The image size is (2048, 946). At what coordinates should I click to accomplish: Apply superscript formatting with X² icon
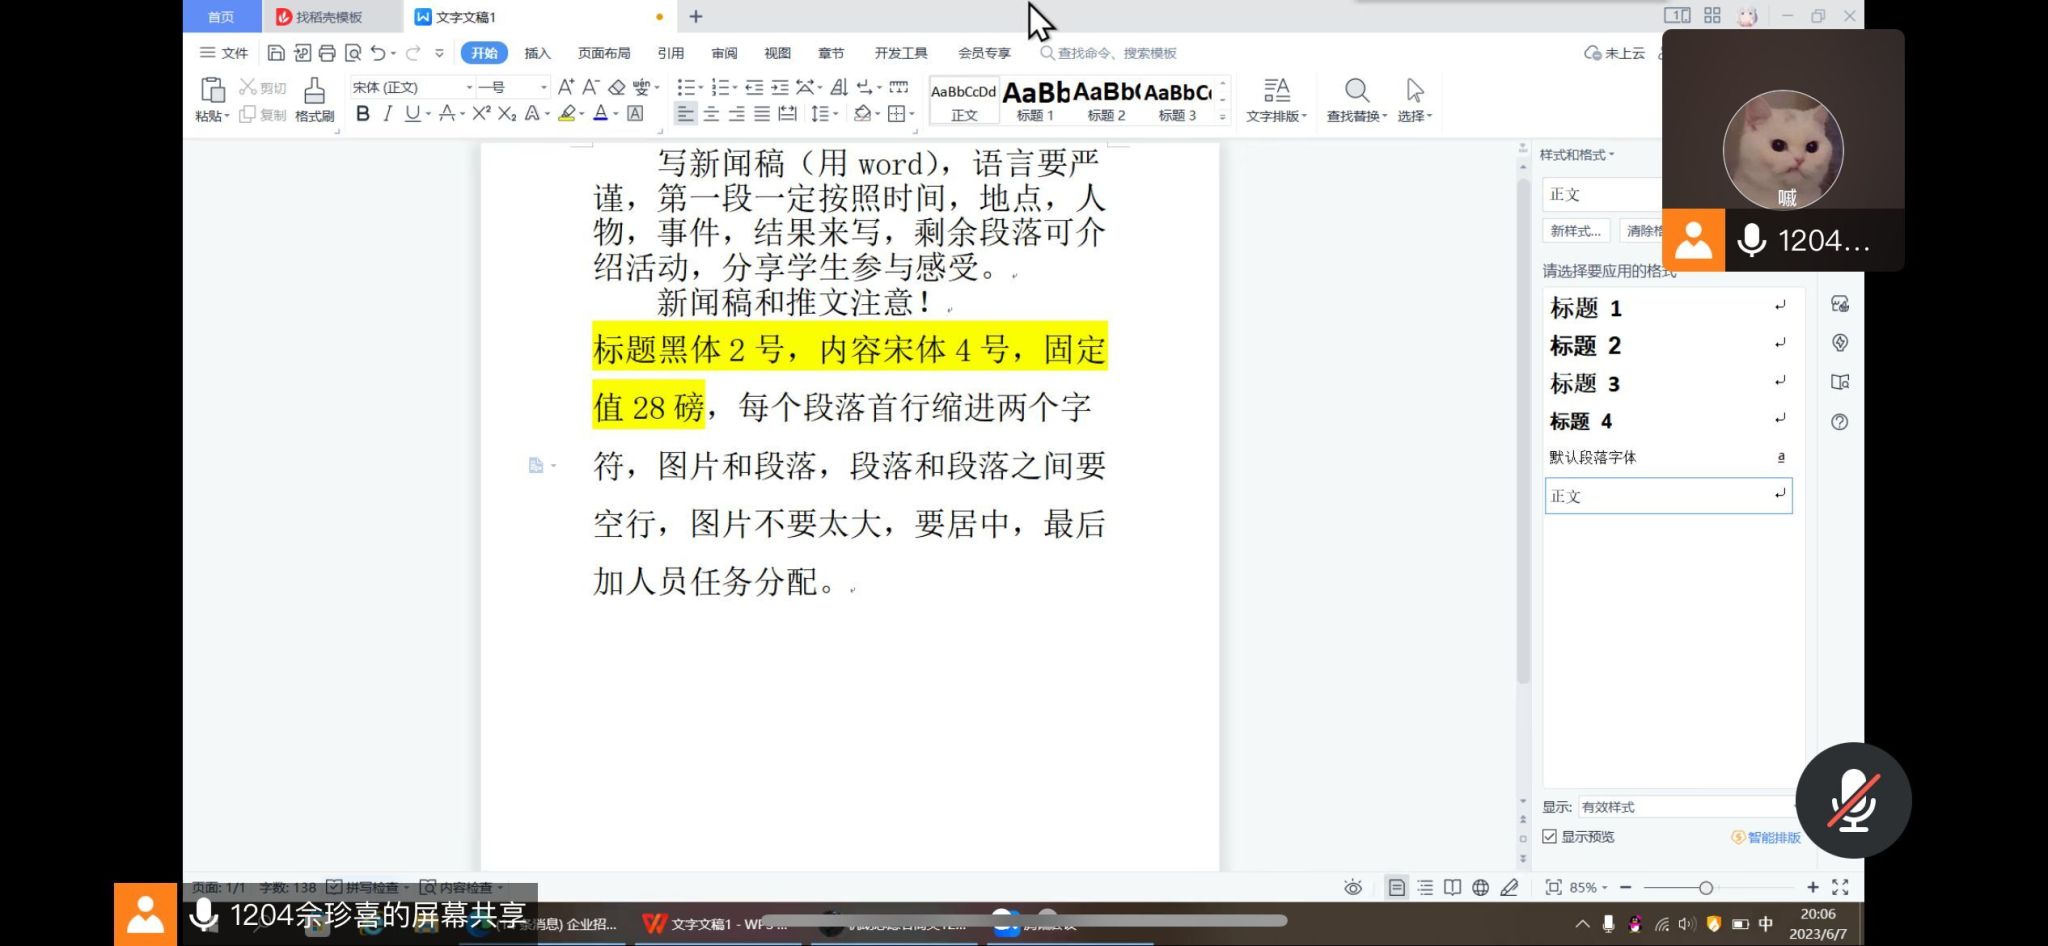point(481,114)
